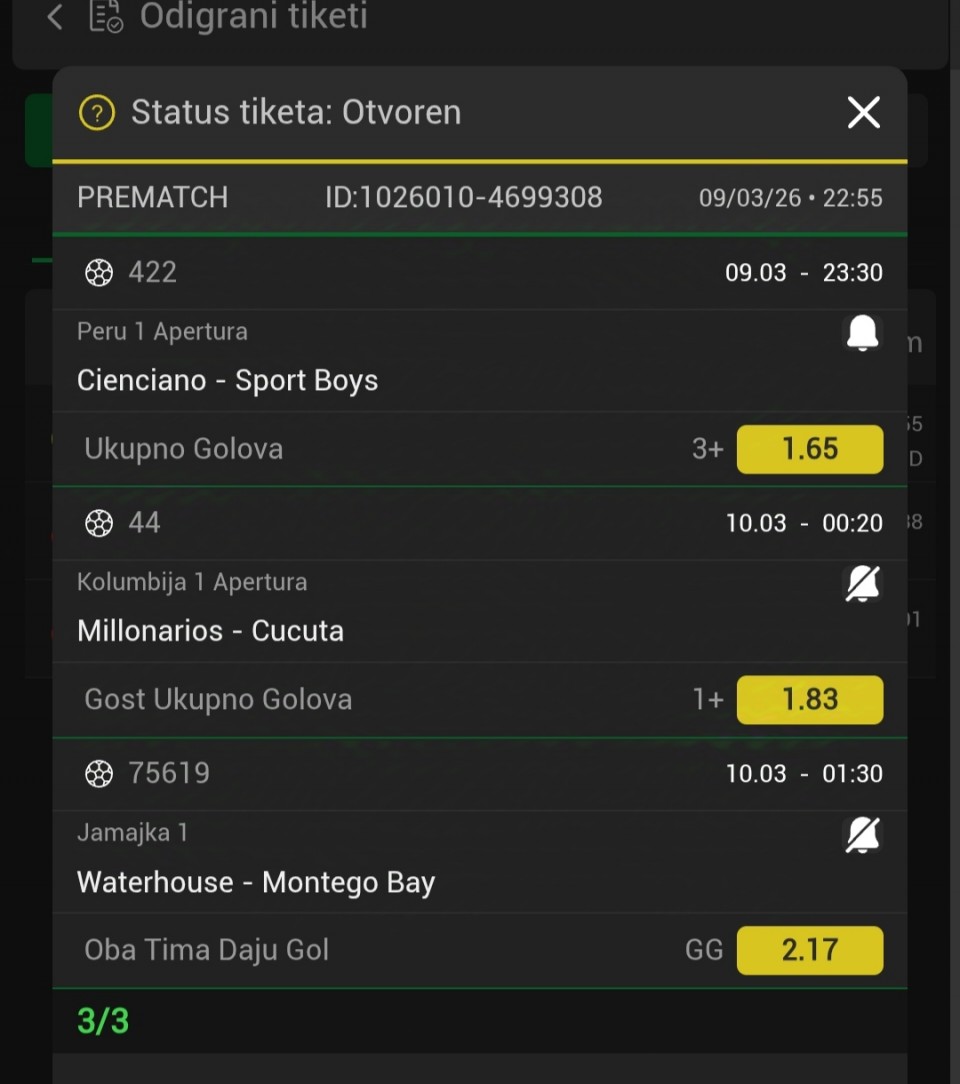Open the Waterhouse - Montego Bay match
This screenshot has width=960, height=1084.
point(256,882)
